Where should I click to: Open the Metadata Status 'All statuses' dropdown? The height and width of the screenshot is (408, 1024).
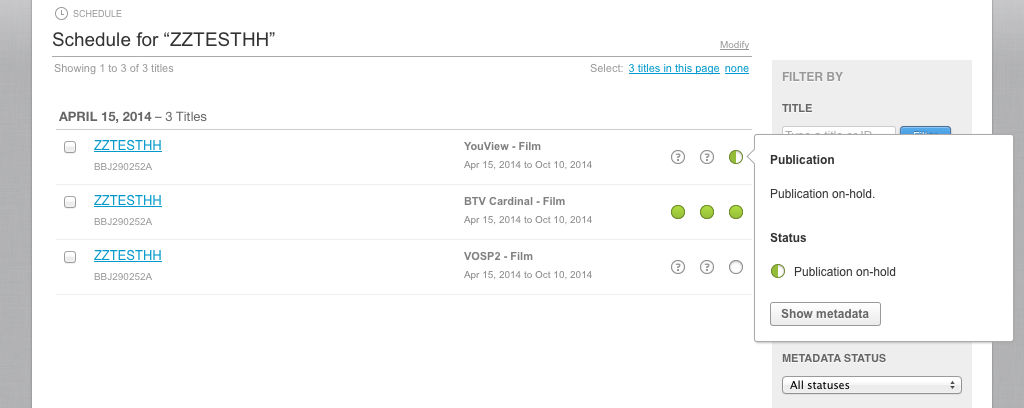click(x=871, y=385)
